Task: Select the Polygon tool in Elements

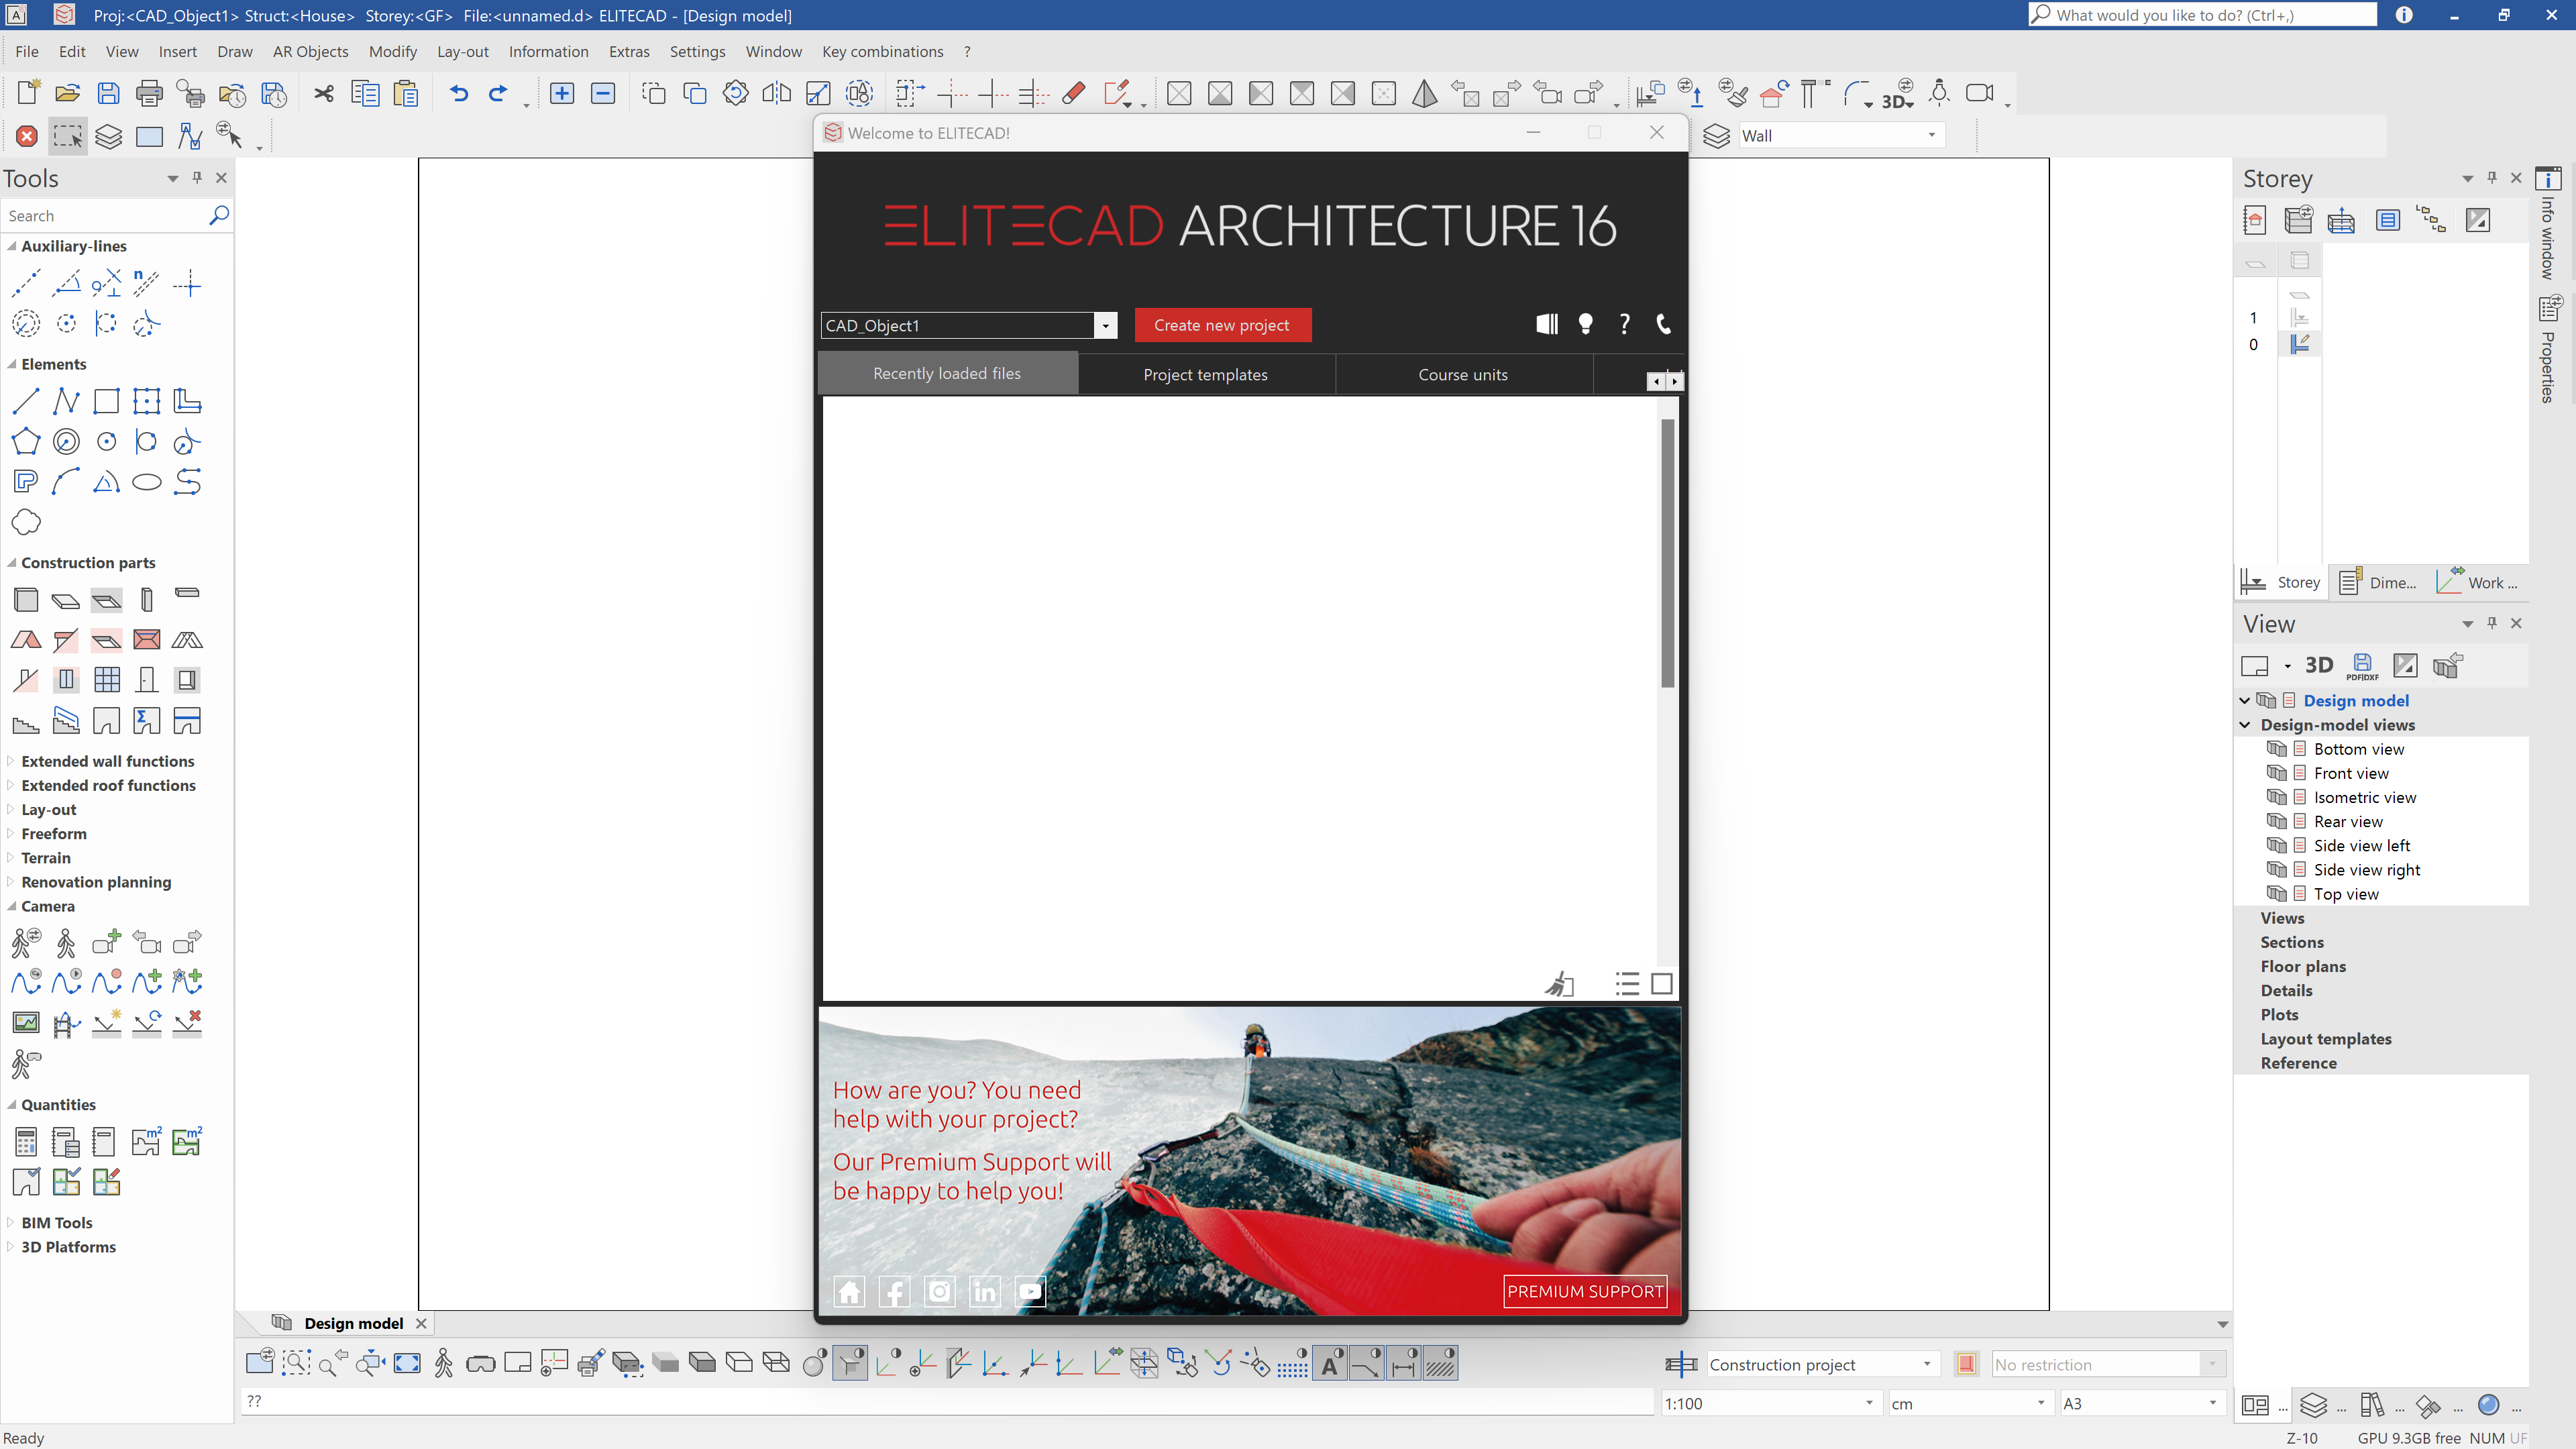Action: 26,441
